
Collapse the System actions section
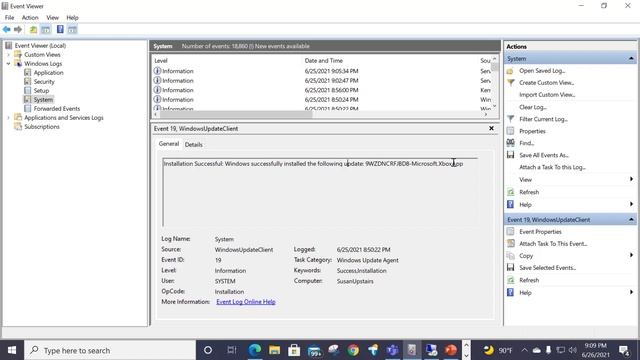pyautogui.click(x=631, y=59)
